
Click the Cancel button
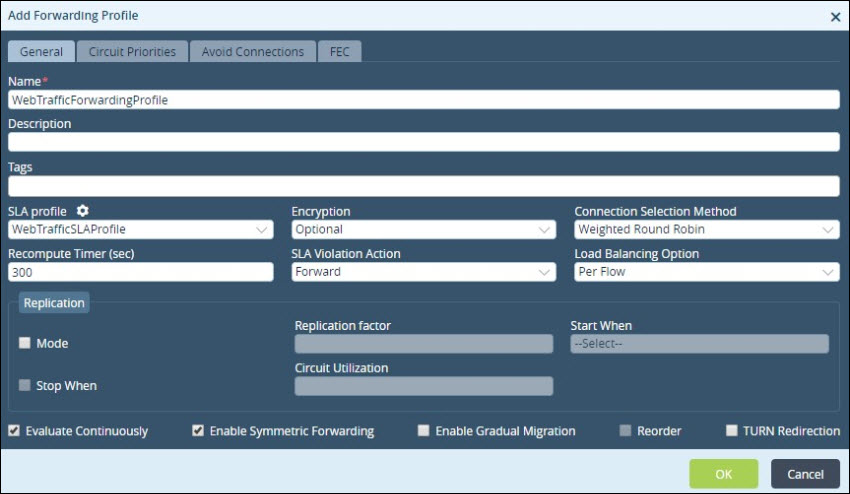[x=806, y=474]
